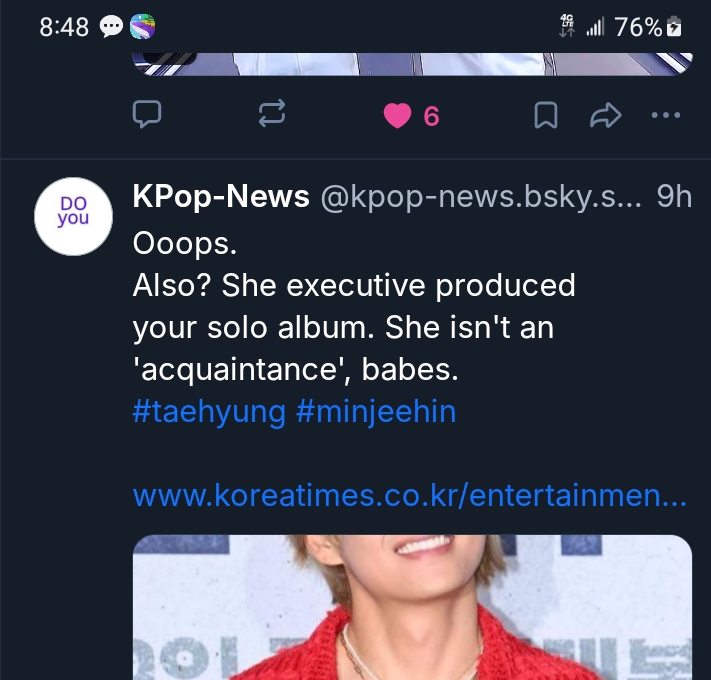
Task: Open the cropped image above the actions
Action: pos(412,63)
